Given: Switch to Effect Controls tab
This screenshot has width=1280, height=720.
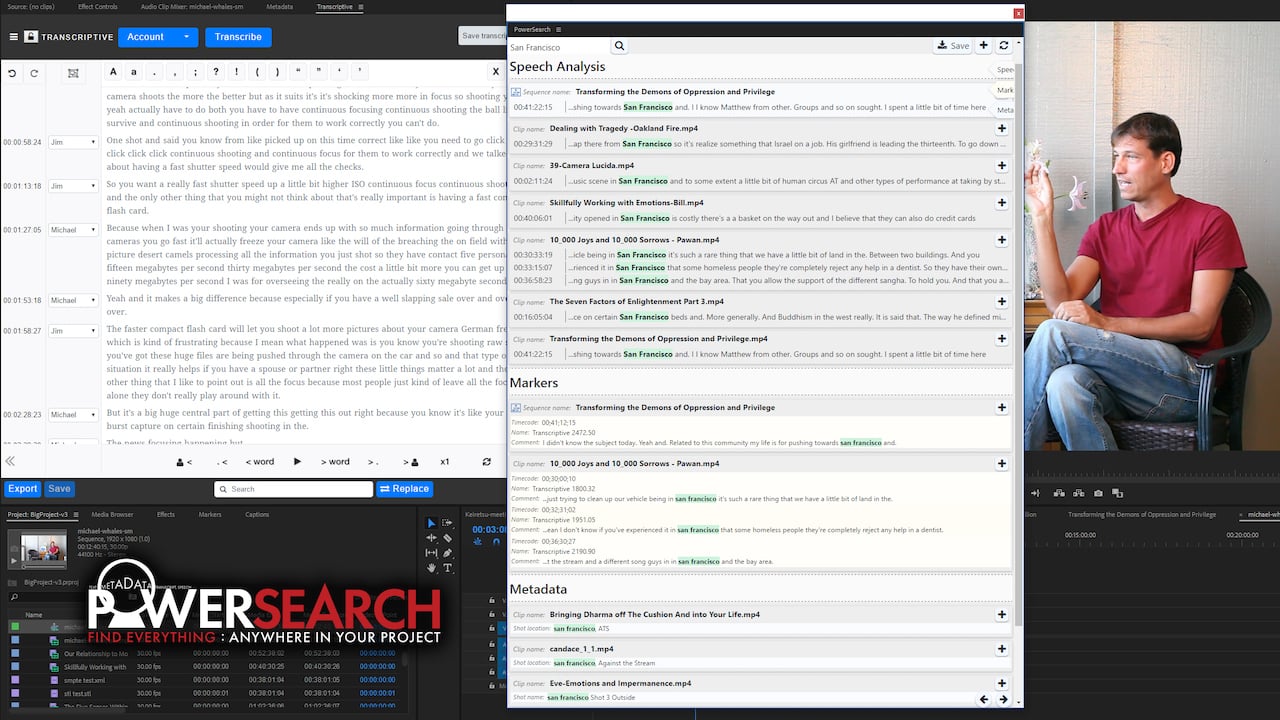Looking at the screenshot, I should pos(97,7).
